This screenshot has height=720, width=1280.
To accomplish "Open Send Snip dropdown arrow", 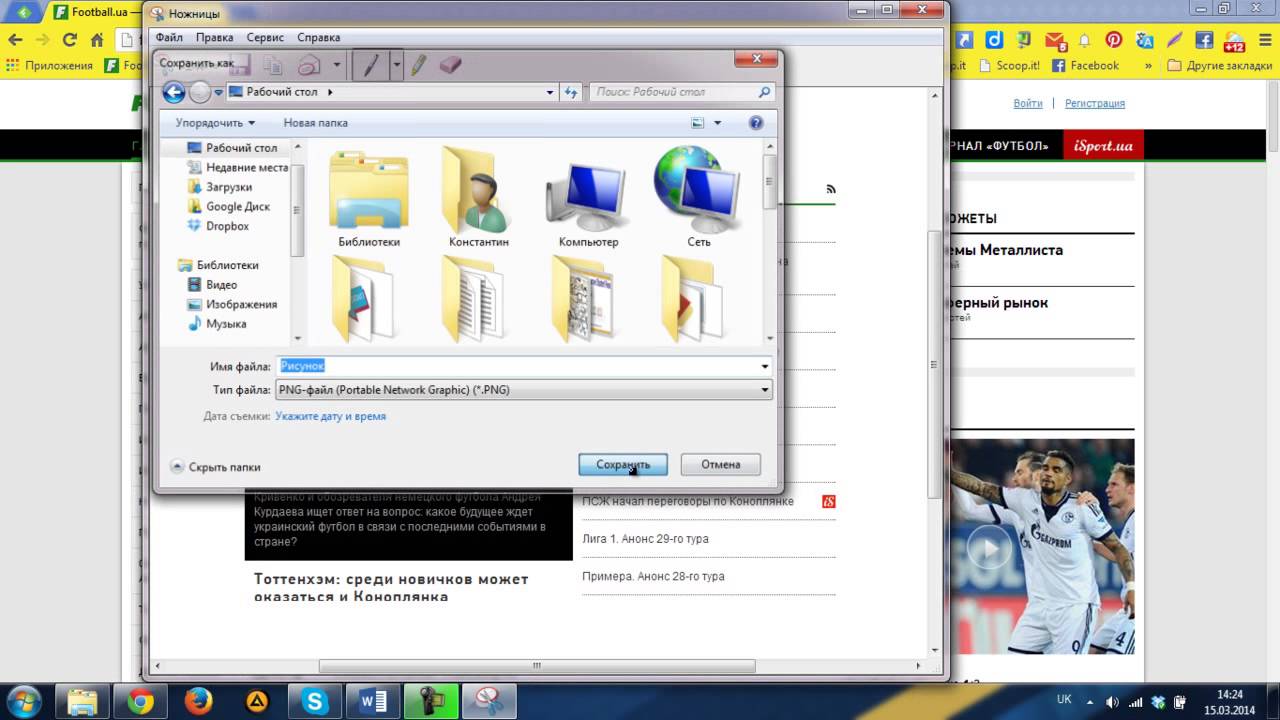I will (x=336, y=65).
